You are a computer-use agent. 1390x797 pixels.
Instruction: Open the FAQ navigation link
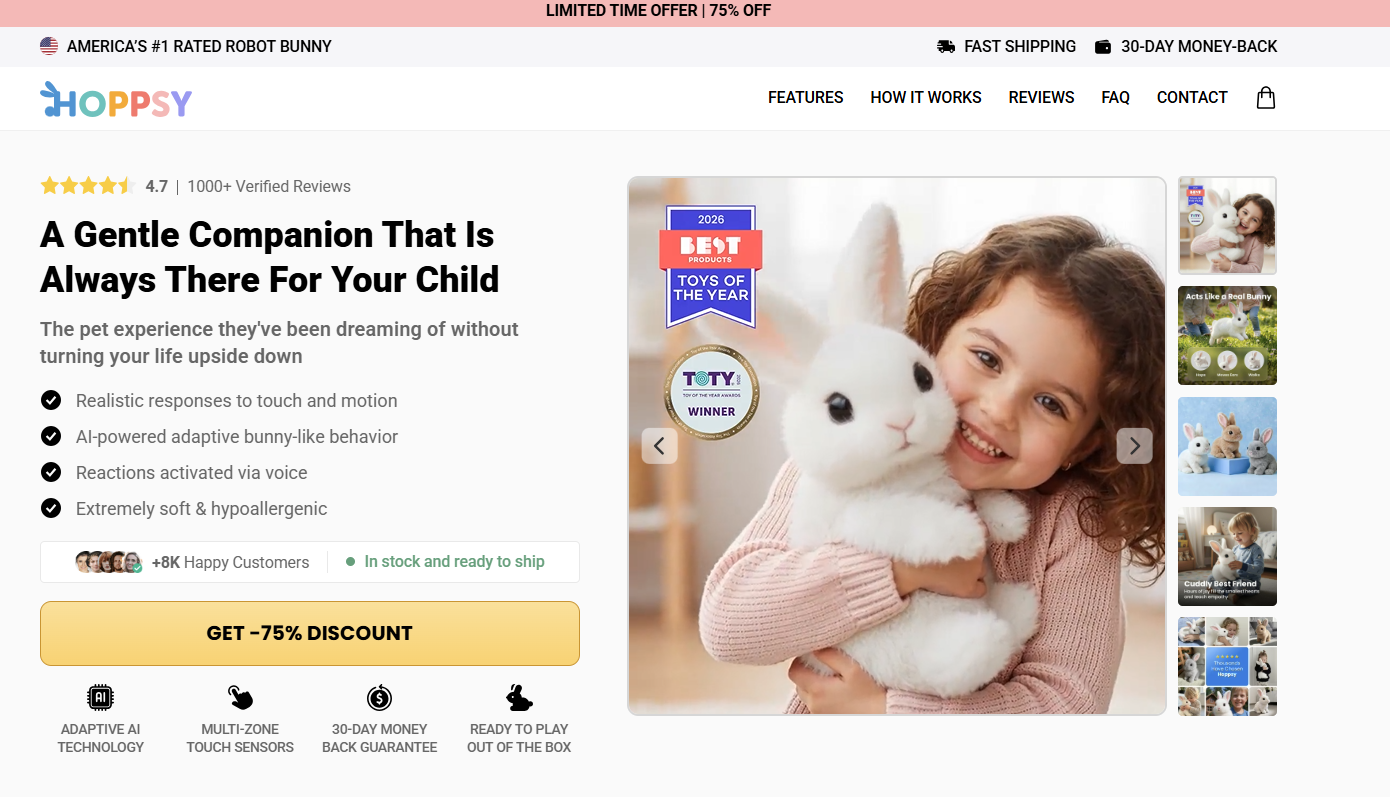coord(1116,97)
